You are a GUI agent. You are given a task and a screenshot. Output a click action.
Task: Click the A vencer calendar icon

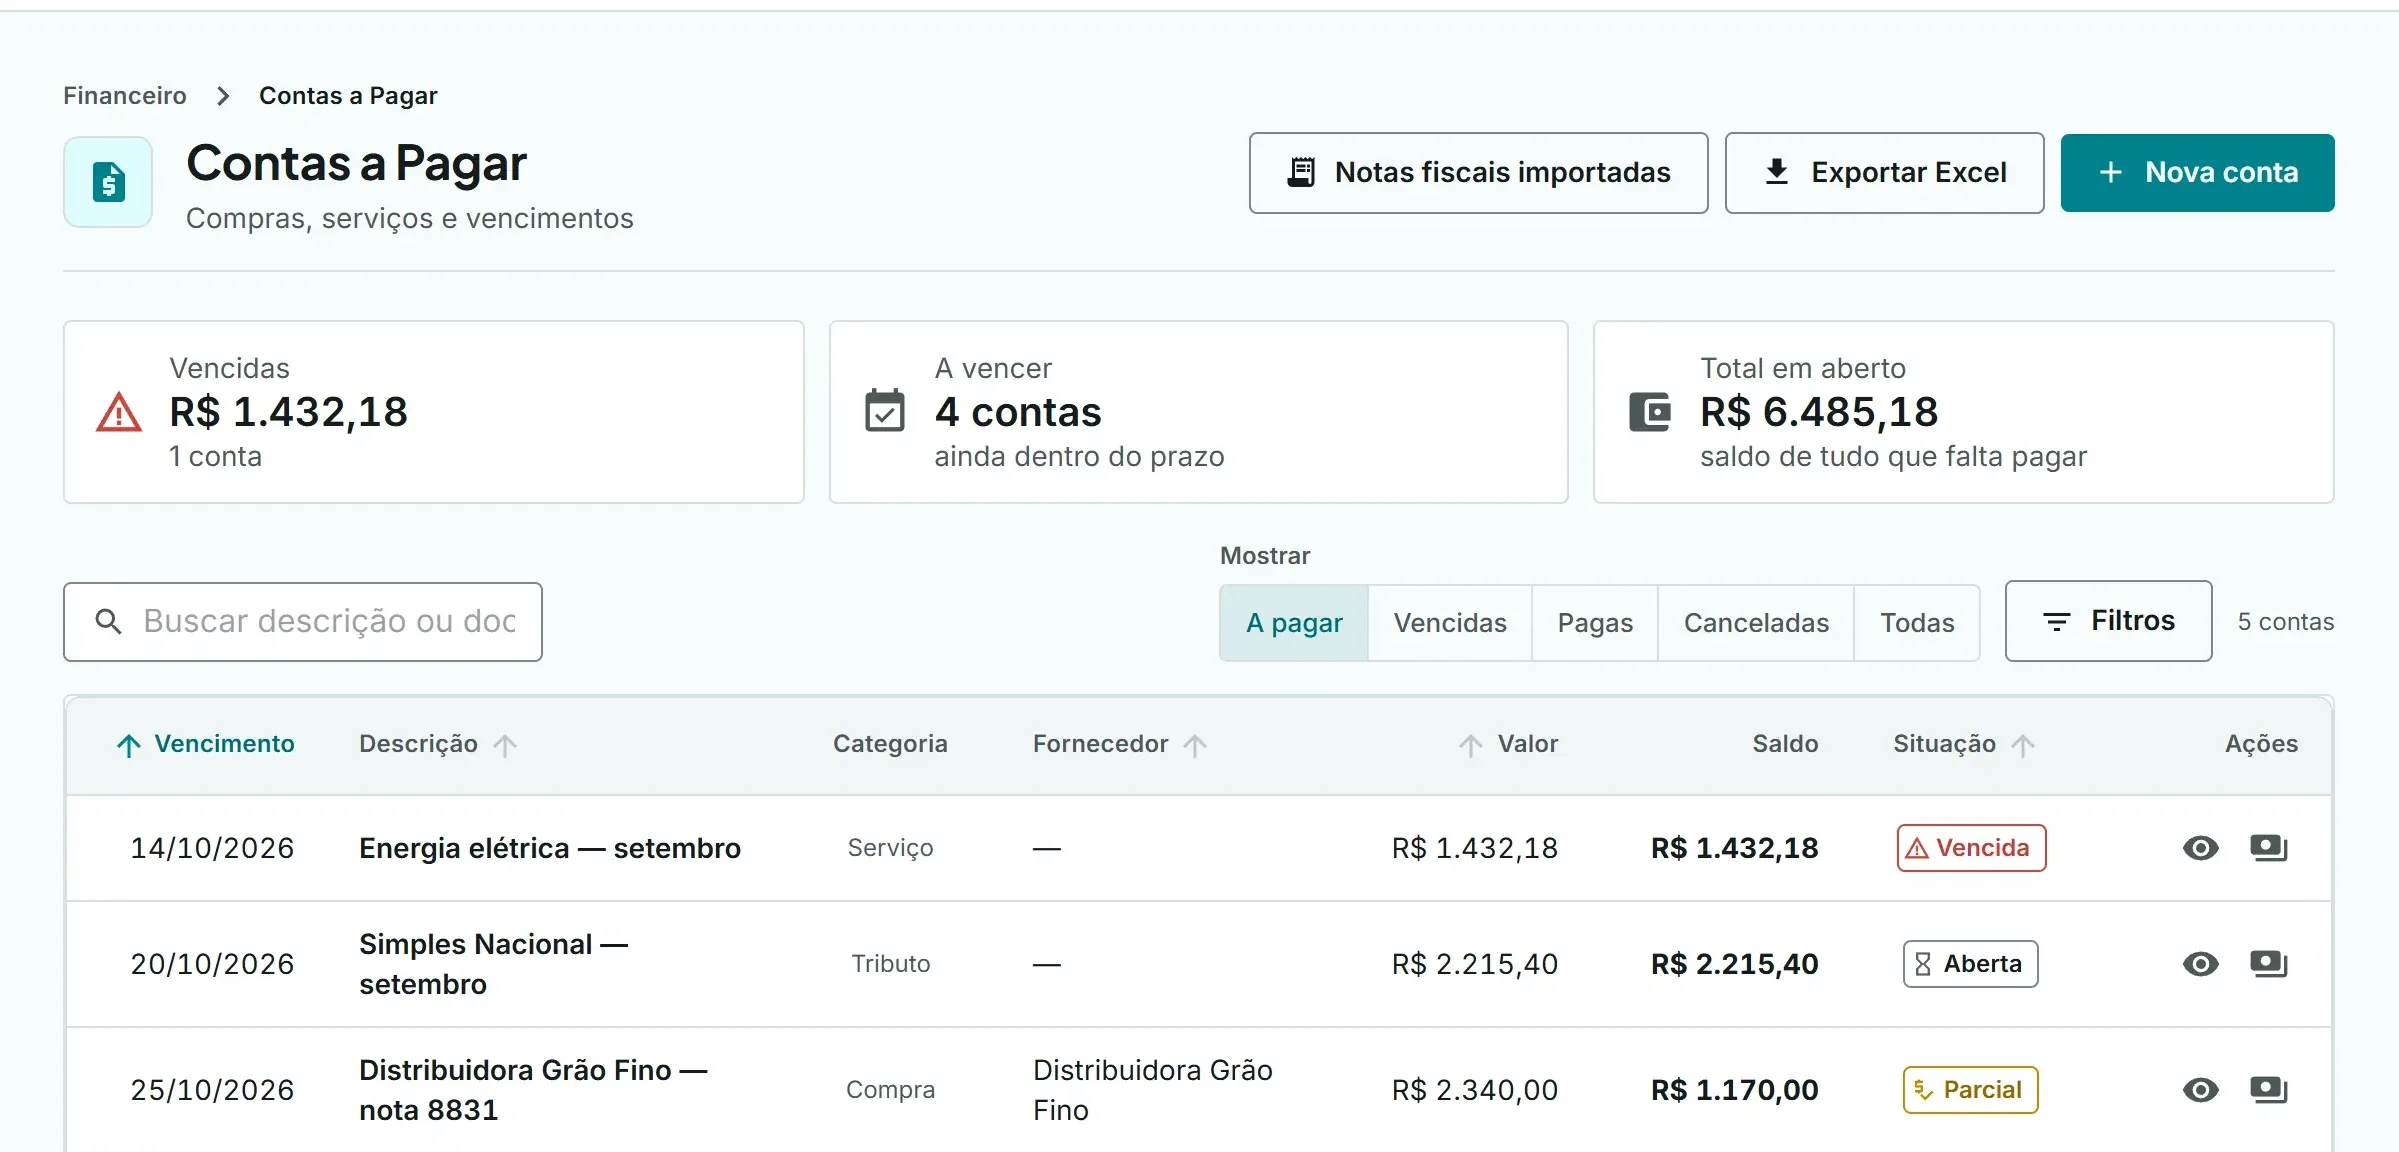pos(884,411)
